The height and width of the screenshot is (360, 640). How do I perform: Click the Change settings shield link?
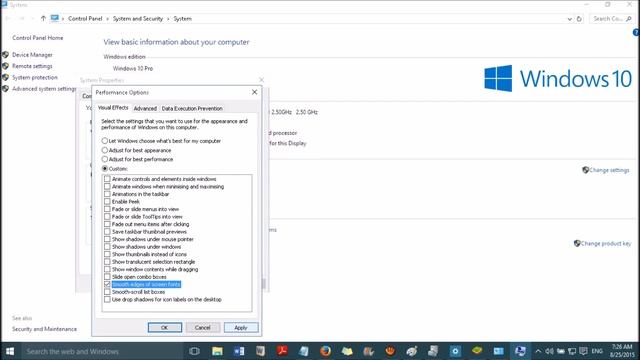pyautogui.click(x=606, y=170)
